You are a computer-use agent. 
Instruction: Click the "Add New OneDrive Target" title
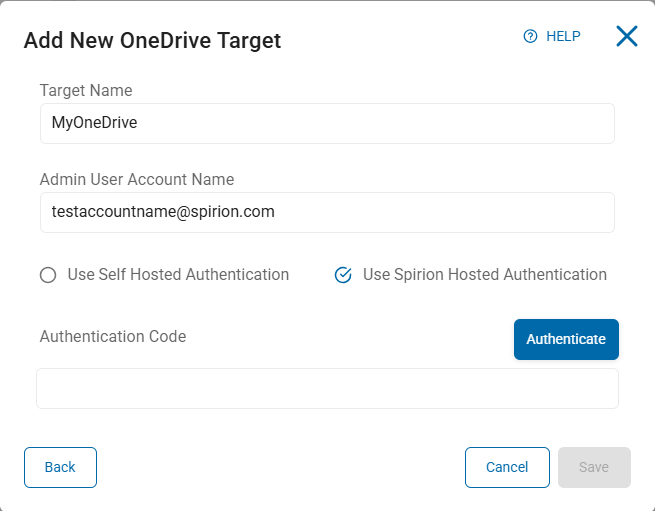(152, 41)
